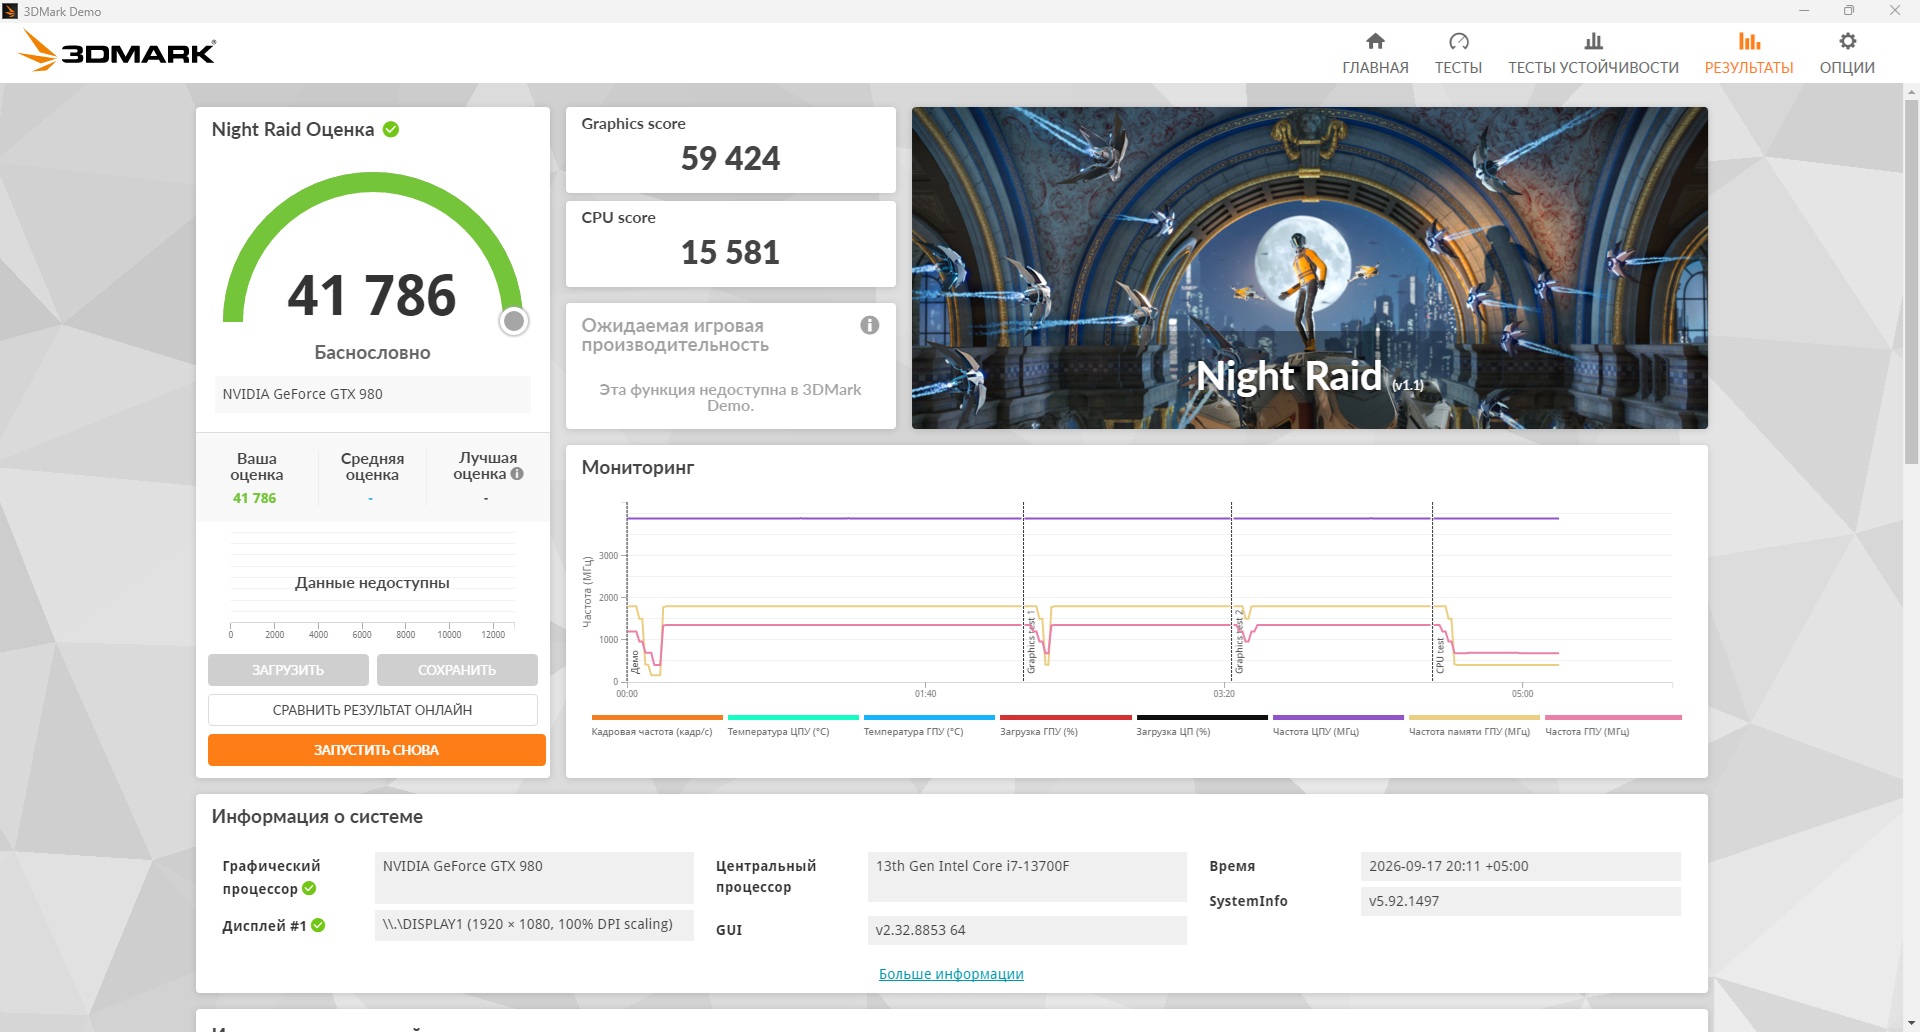Image resolution: width=1920 pixels, height=1032 pixels.
Task: Click the GUI version v2.32.8853 64
Action: click(x=1027, y=930)
